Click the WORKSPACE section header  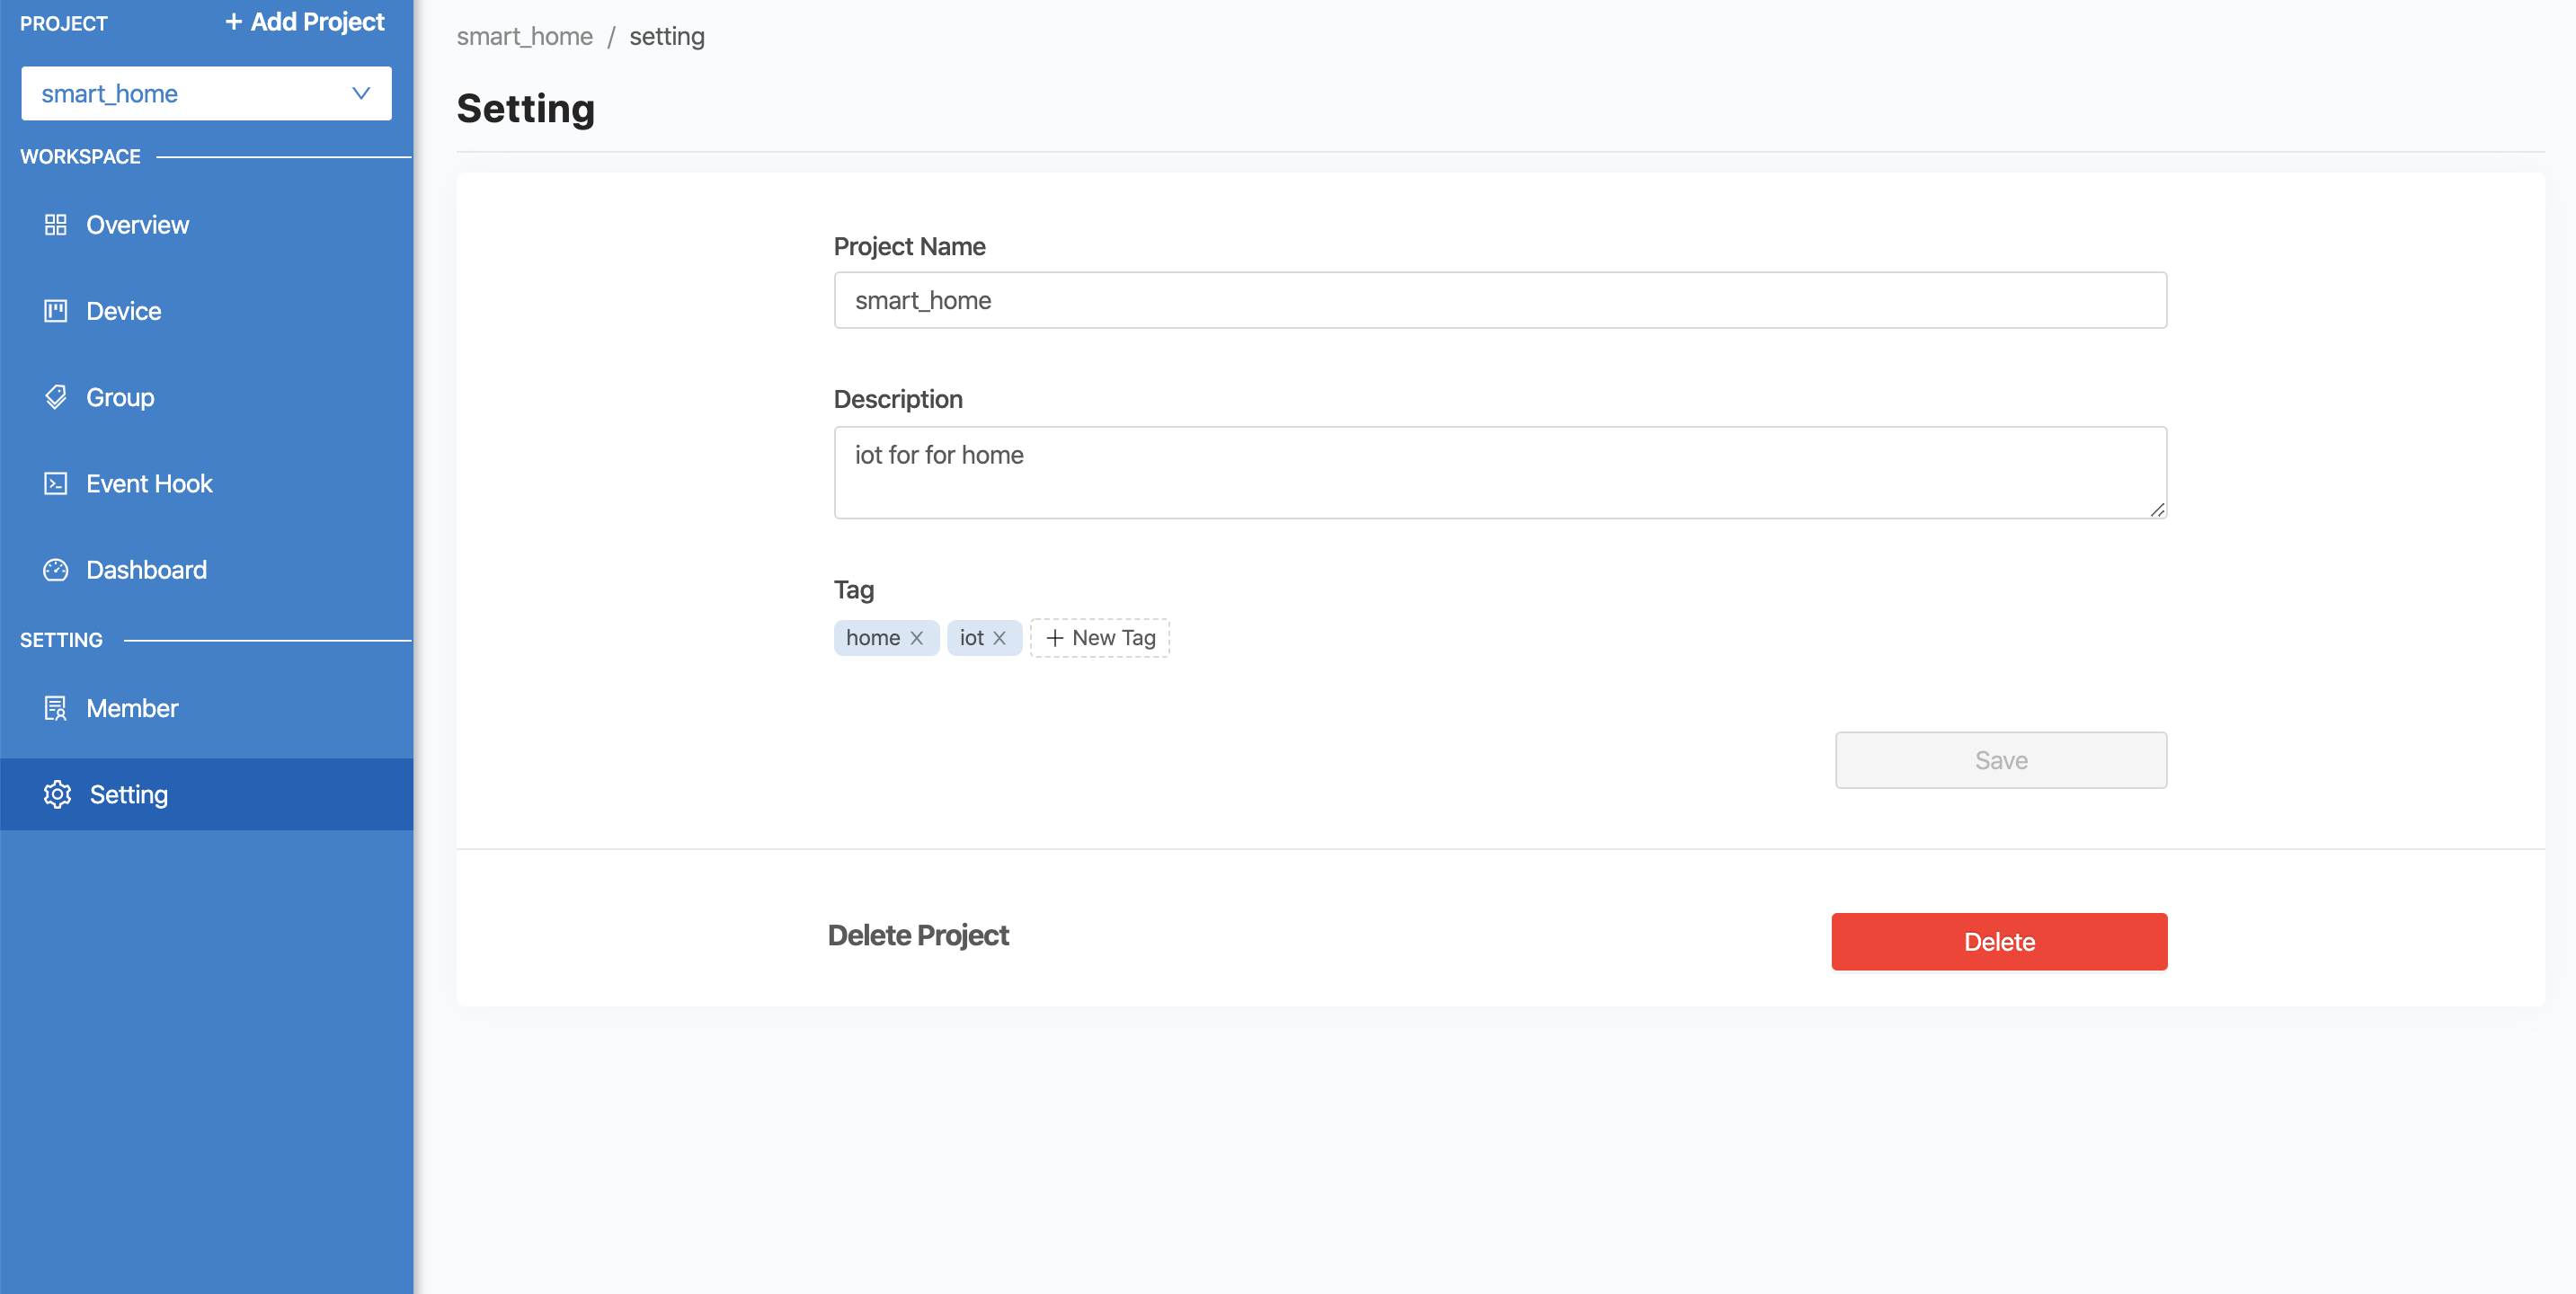point(80,156)
